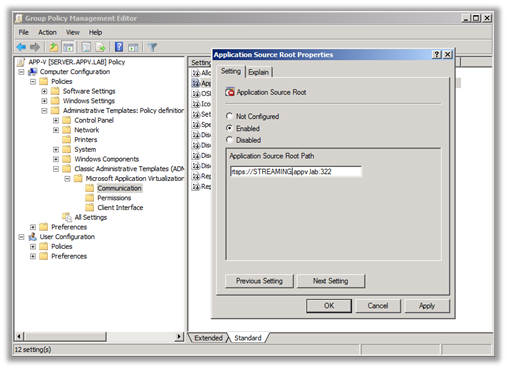Go back with the blue arrow icon

click(x=21, y=47)
